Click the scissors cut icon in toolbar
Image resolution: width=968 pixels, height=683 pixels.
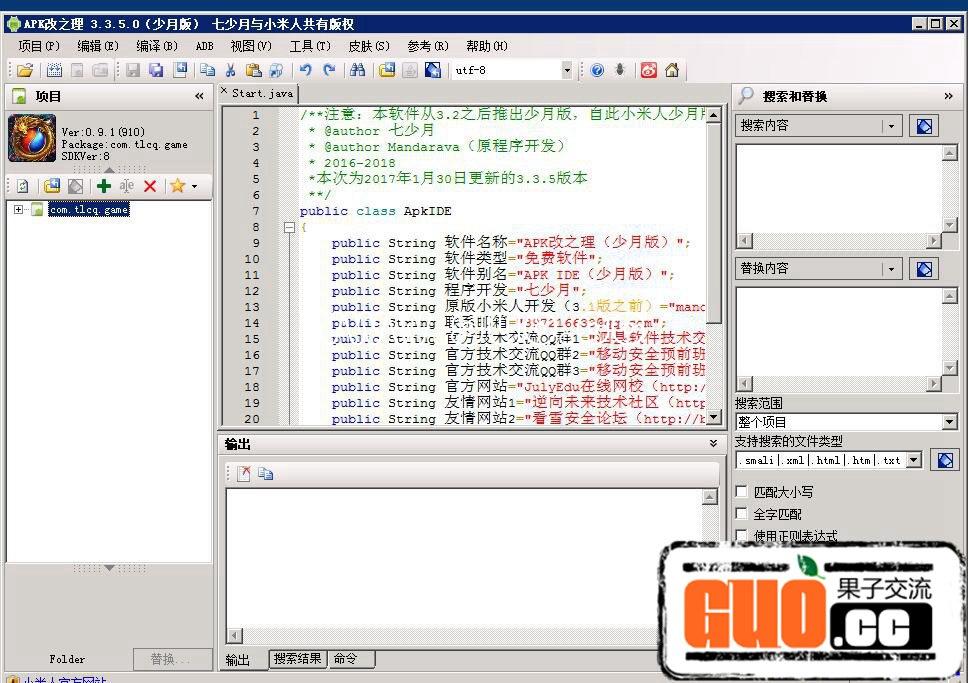coord(230,70)
